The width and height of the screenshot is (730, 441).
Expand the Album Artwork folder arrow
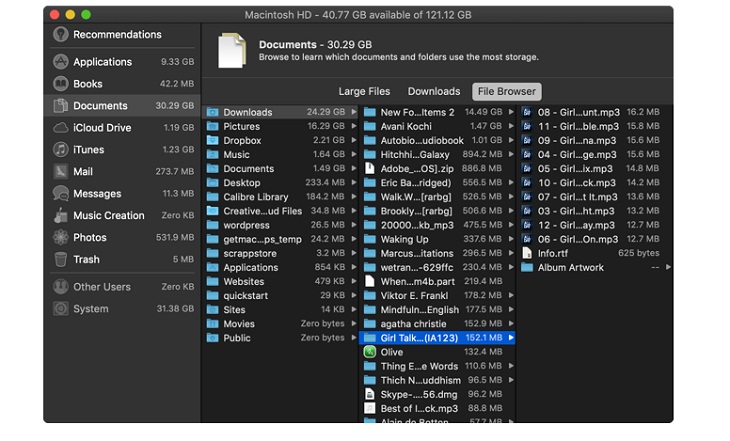pos(669,267)
